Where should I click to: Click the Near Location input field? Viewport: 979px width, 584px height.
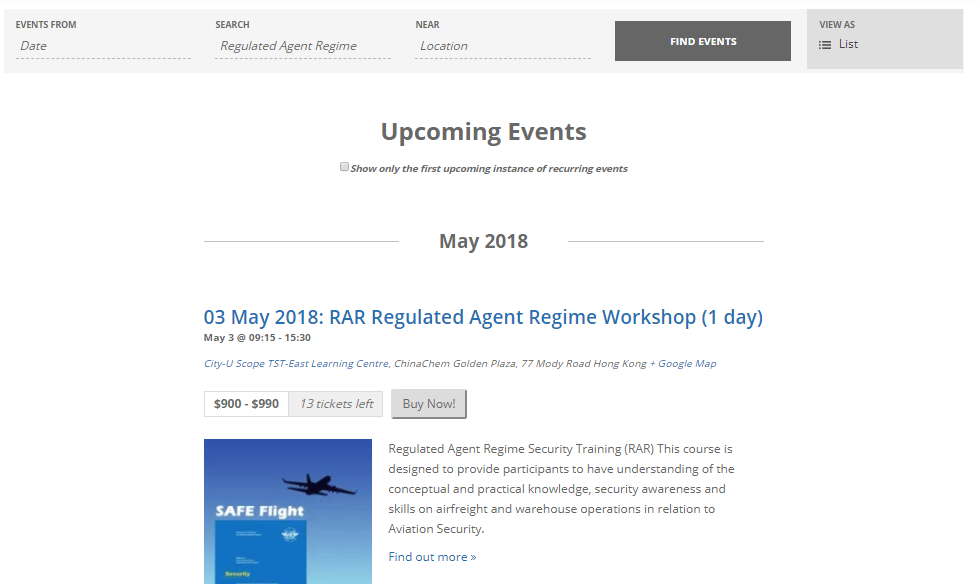502,46
